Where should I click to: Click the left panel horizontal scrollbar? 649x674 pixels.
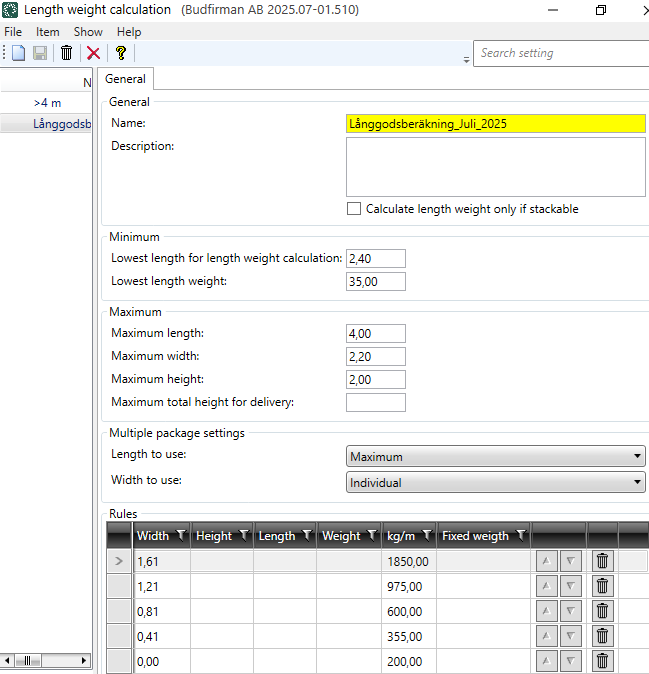45,661
